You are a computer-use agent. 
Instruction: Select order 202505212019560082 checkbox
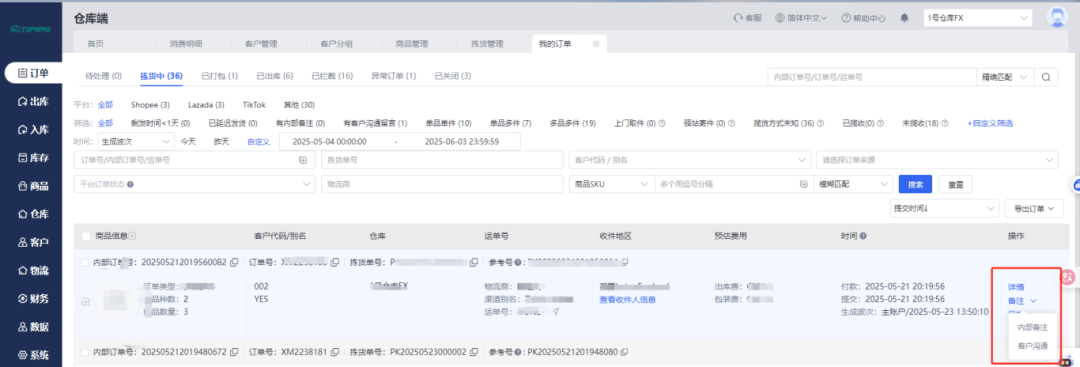tap(85, 262)
